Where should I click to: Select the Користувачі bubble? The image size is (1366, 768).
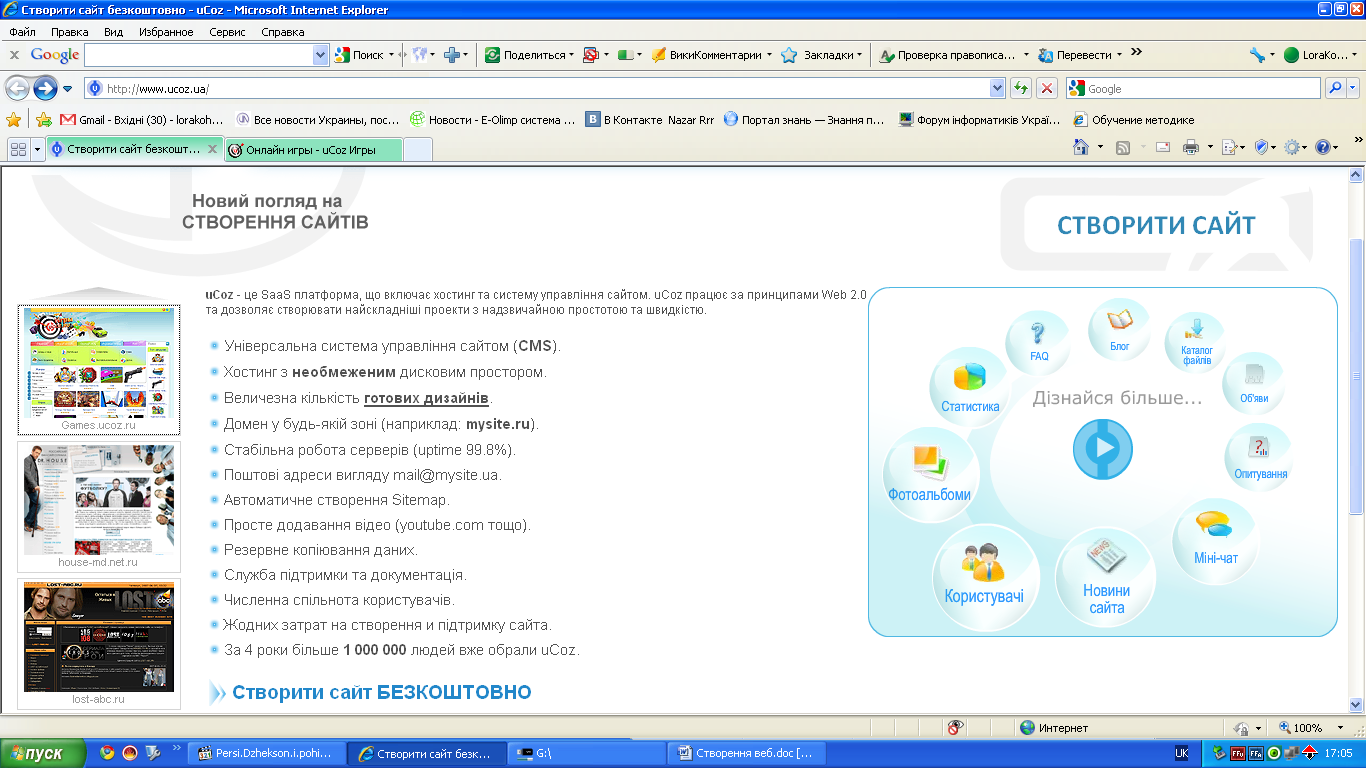point(984,577)
